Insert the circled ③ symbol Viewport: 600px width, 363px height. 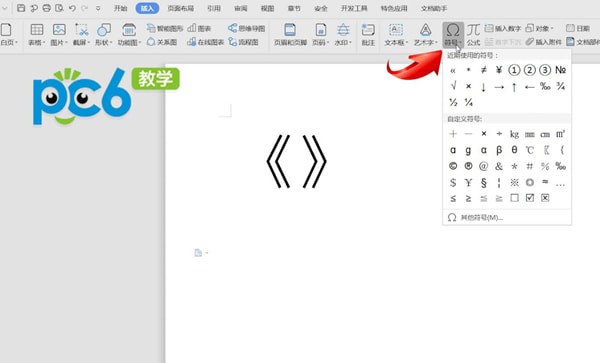(x=545, y=70)
